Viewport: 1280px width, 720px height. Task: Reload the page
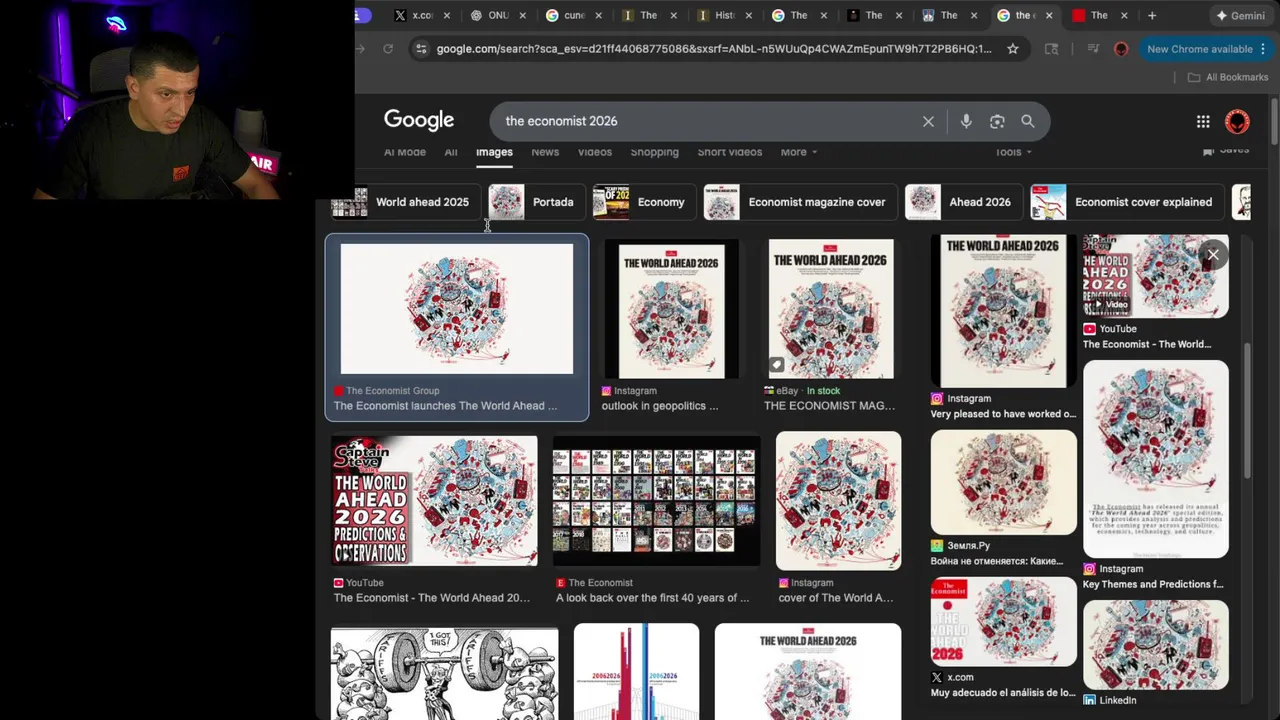pyautogui.click(x=388, y=48)
